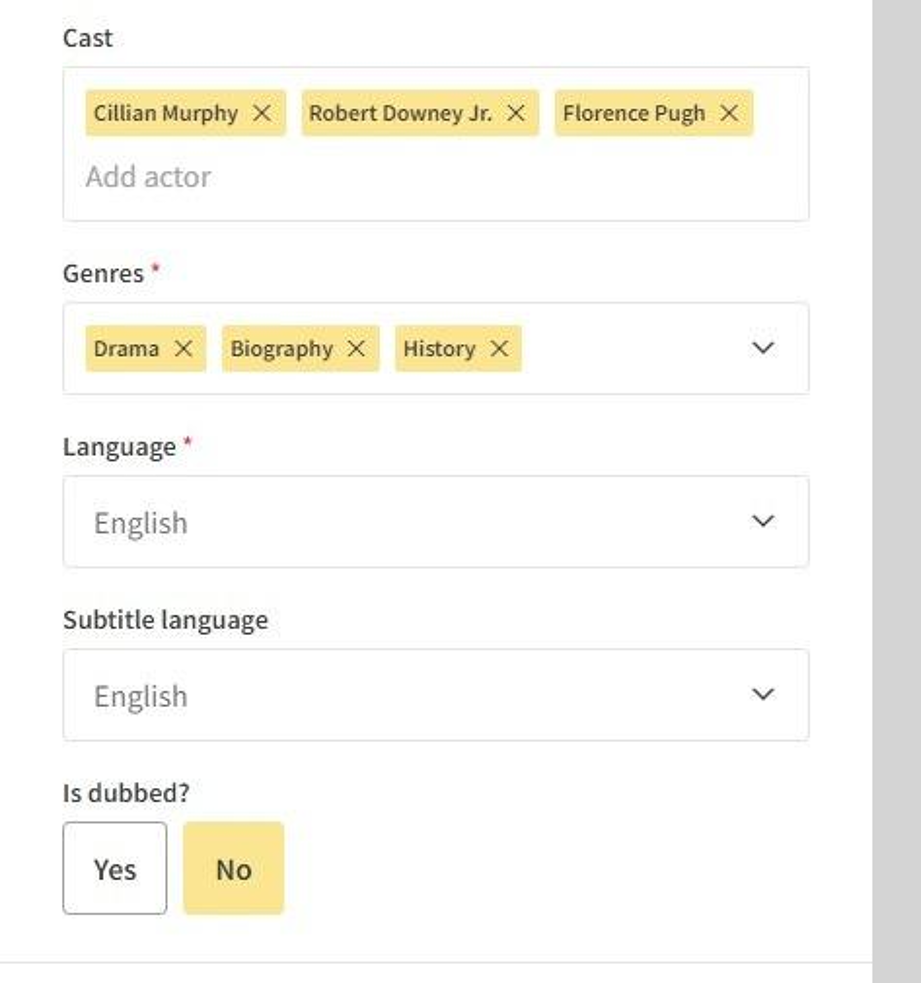This screenshot has width=921, height=983.
Task: Delete the Florence Pugh cast tag
Action: coord(730,113)
